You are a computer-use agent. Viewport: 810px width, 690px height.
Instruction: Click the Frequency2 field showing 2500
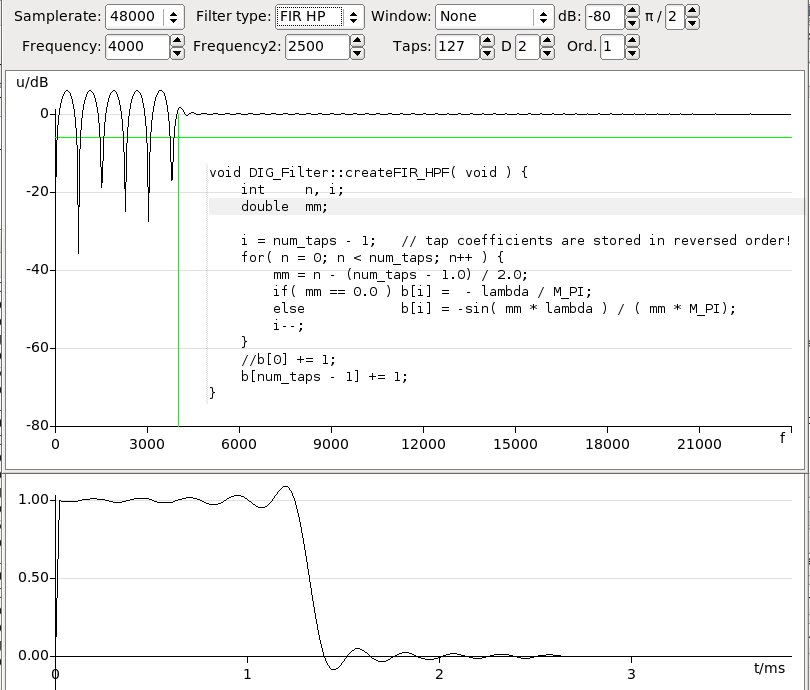318,46
